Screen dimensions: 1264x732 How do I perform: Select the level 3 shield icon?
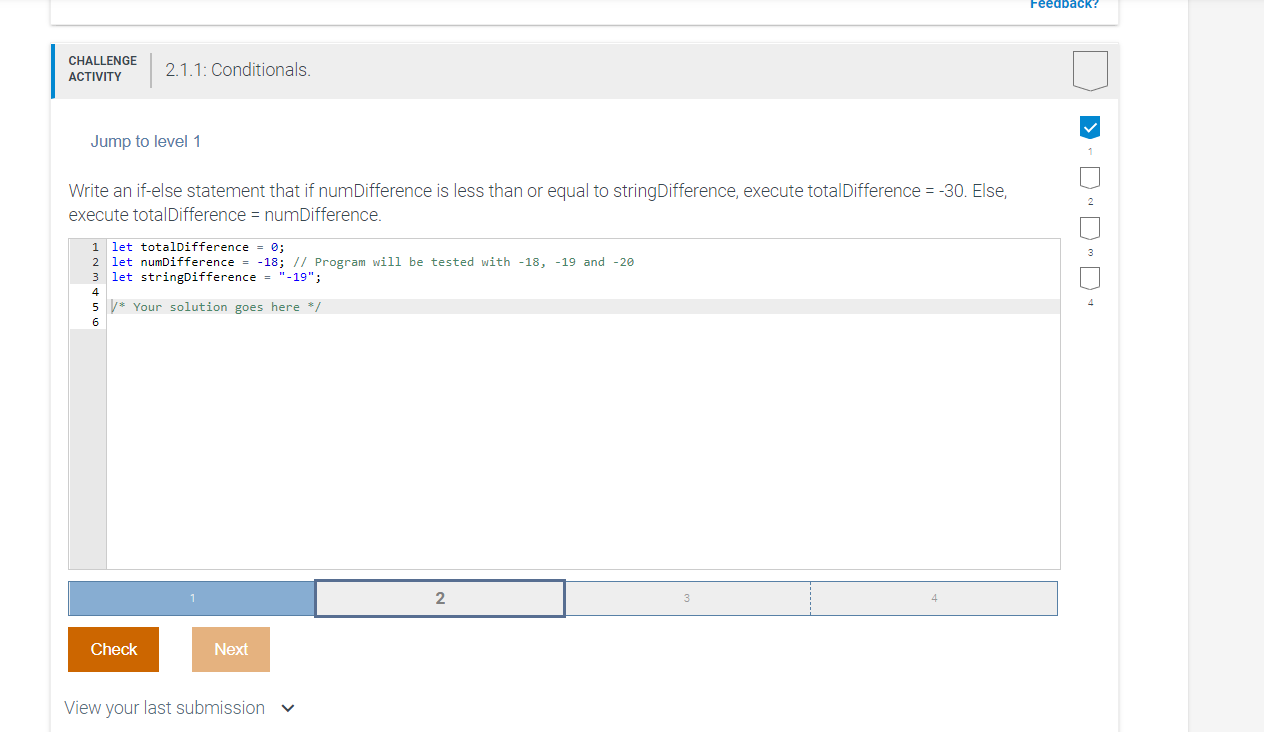(x=1089, y=227)
